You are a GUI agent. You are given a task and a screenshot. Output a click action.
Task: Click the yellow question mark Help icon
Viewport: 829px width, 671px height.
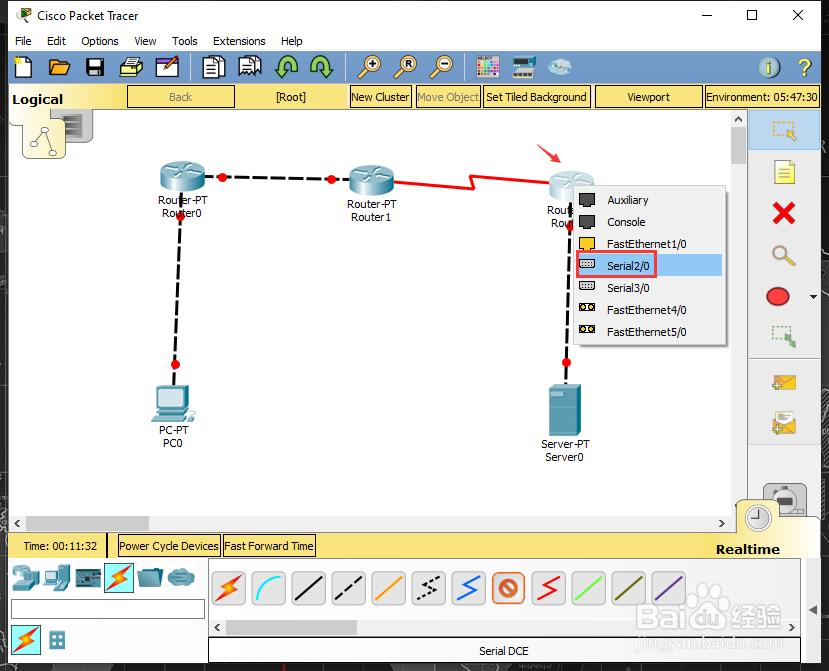click(x=804, y=67)
